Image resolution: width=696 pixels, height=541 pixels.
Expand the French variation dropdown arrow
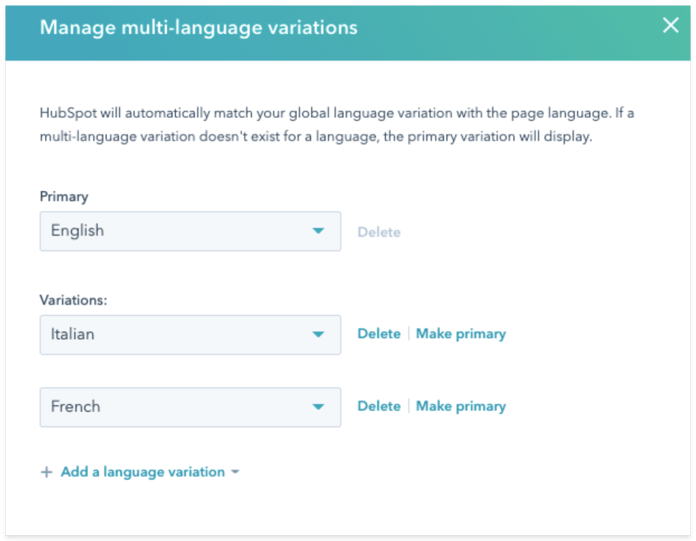pos(318,407)
